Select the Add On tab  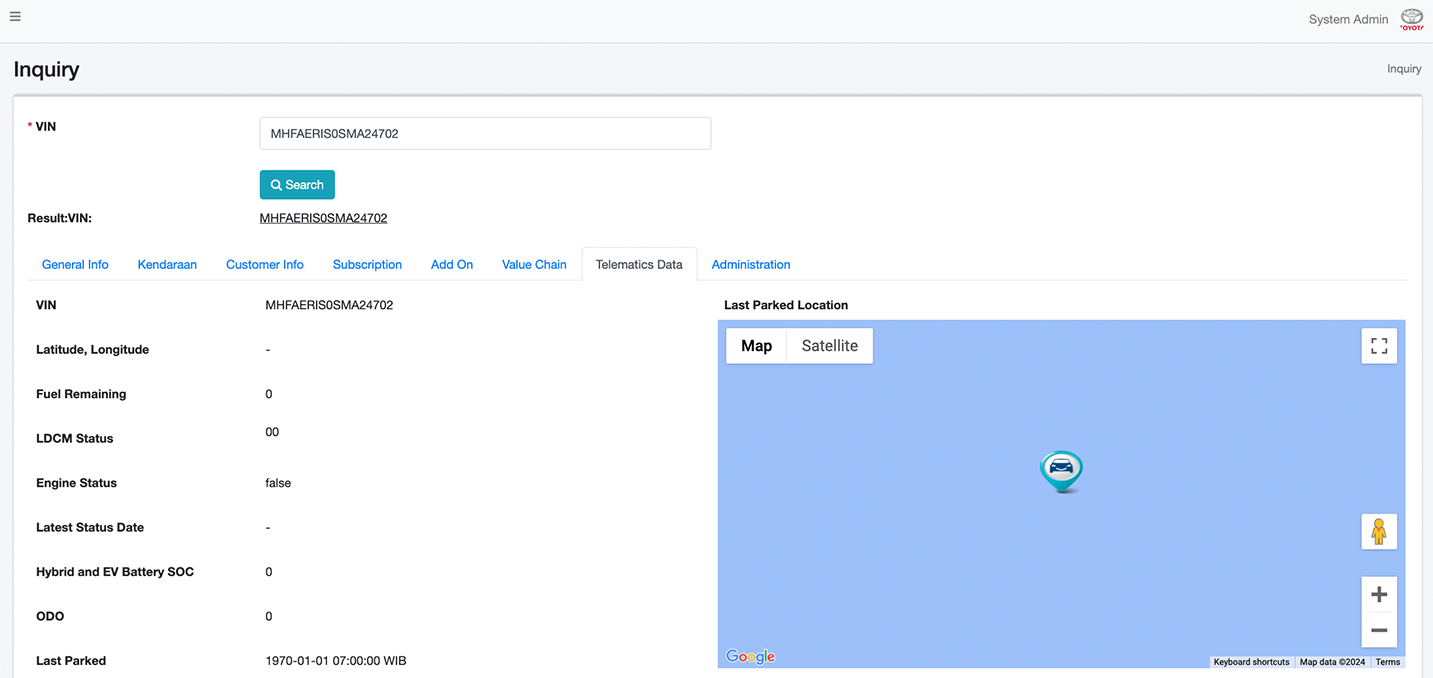click(452, 264)
